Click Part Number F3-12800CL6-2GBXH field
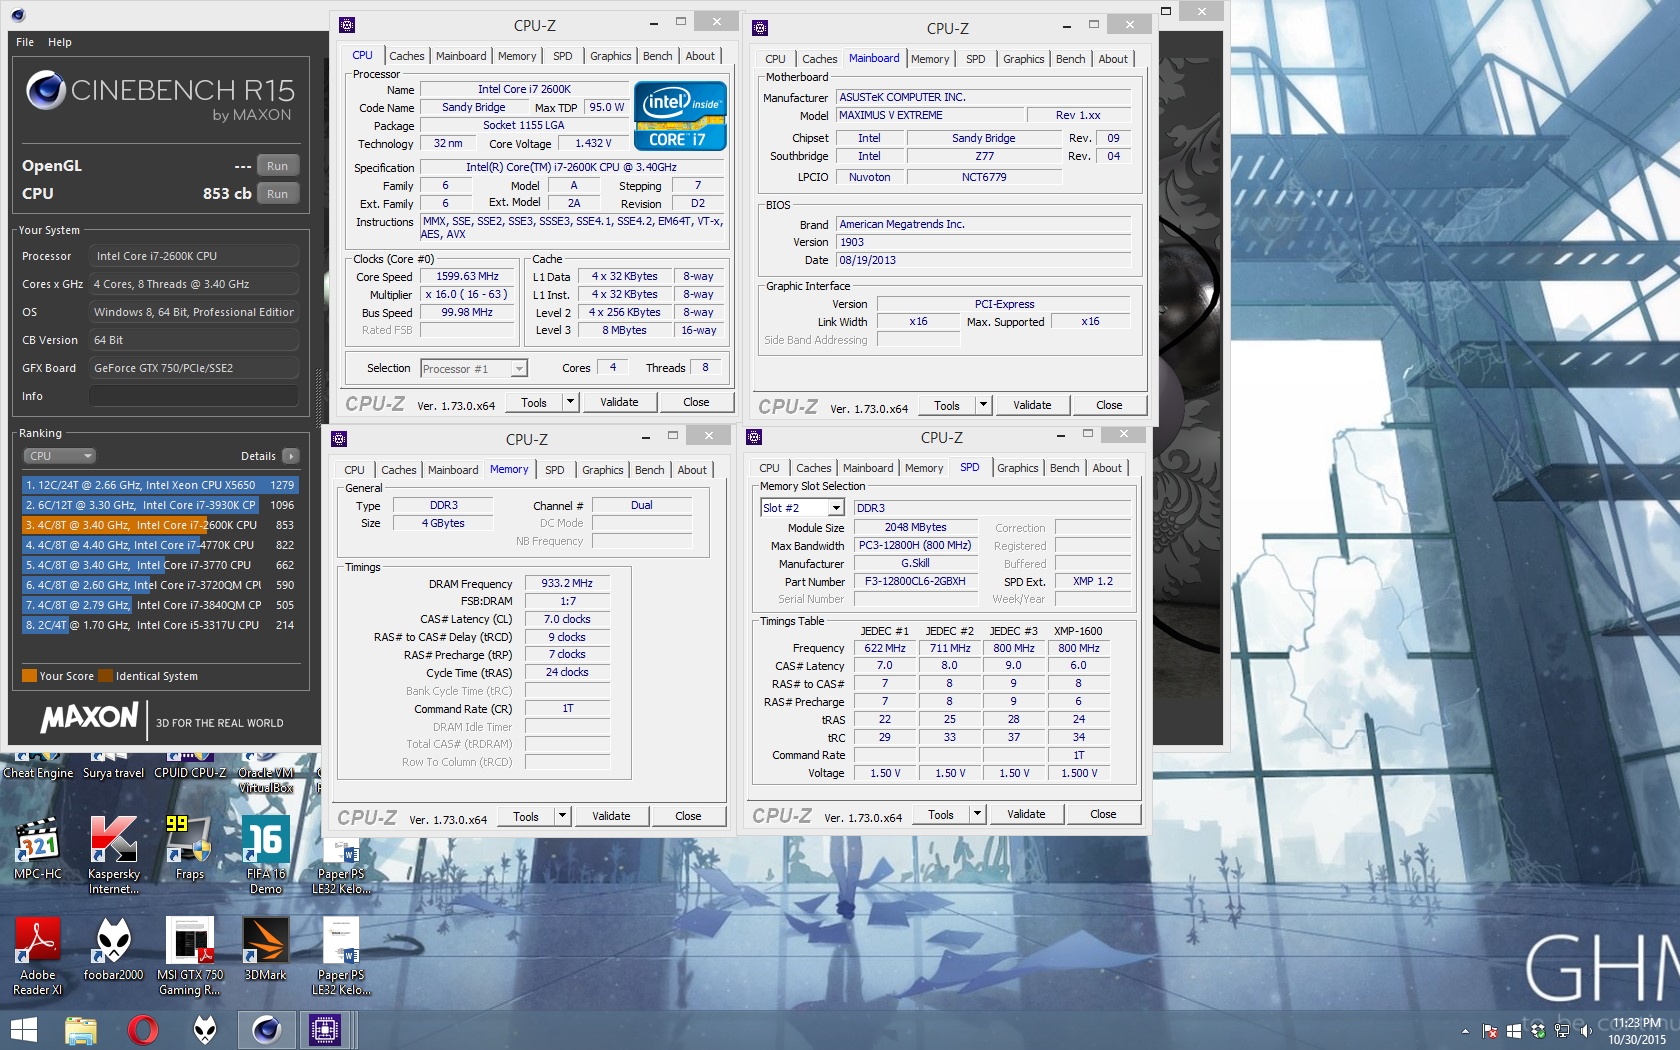Viewport: 1680px width, 1050px height. [x=915, y=581]
